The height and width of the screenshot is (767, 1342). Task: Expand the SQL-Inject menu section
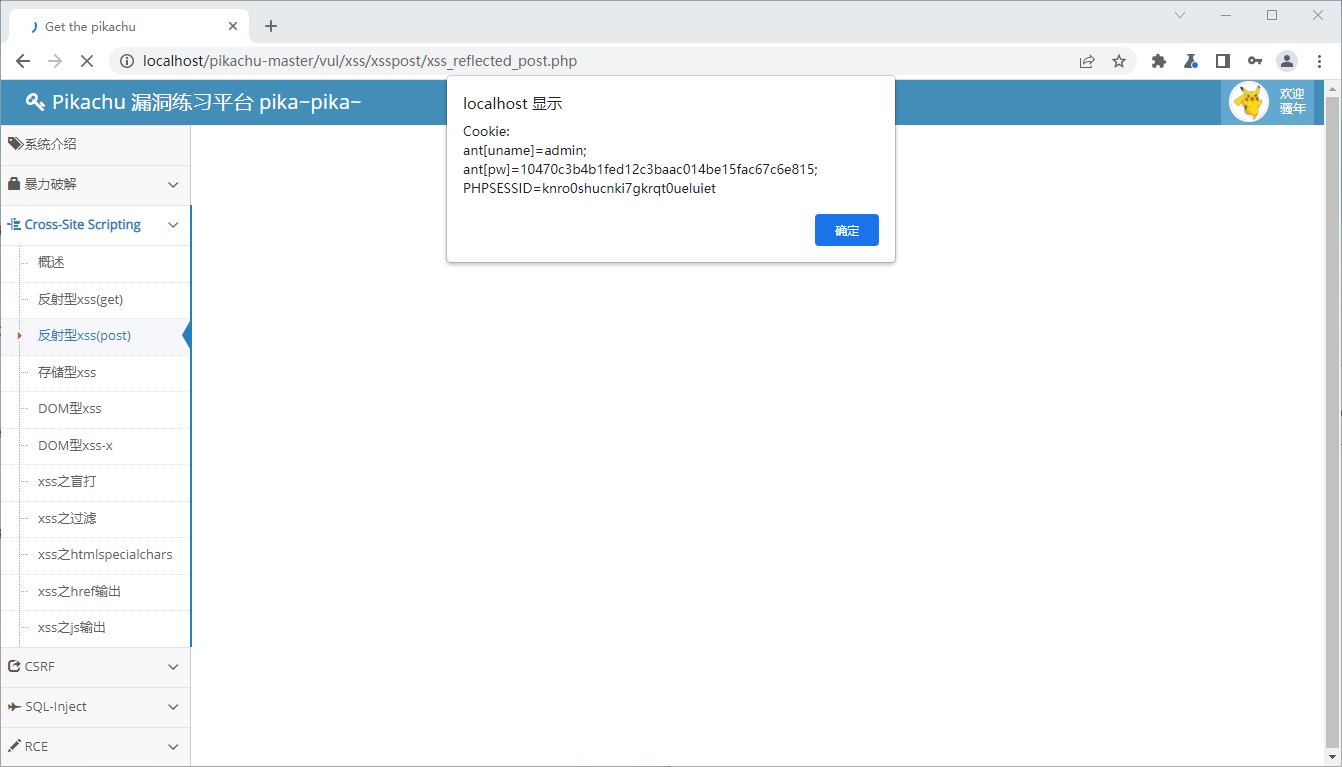point(95,707)
